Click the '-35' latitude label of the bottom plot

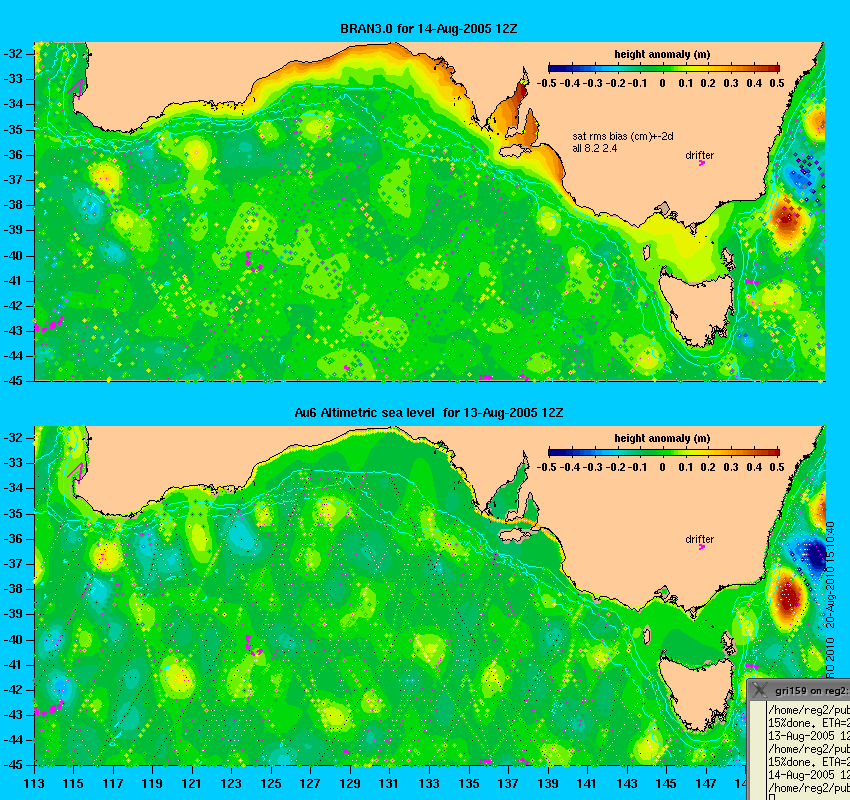coord(14,513)
